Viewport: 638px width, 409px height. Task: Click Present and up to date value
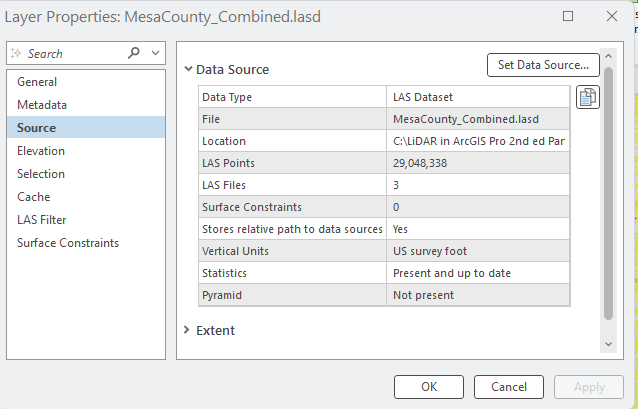pyautogui.click(x=478, y=273)
